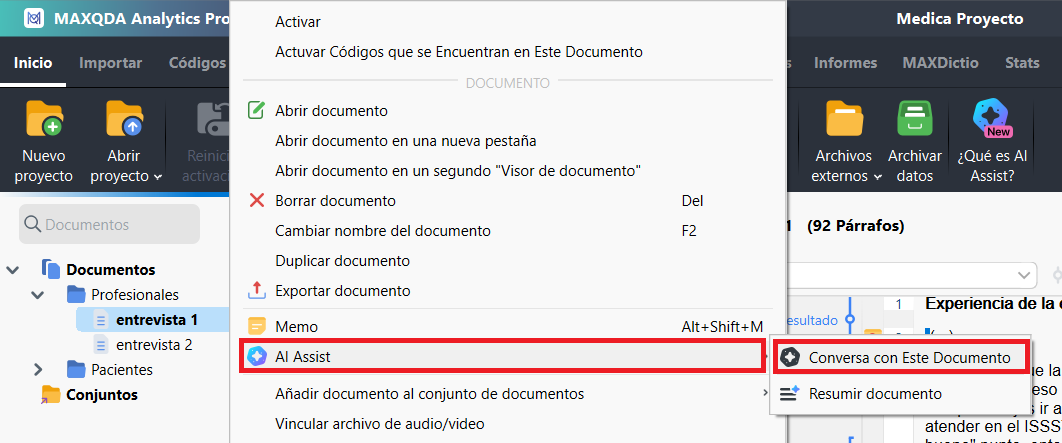The height and width of the screenshot is (443, 1062).
Task: Click the Archivos externos folder icon
Action: (843, 119)
